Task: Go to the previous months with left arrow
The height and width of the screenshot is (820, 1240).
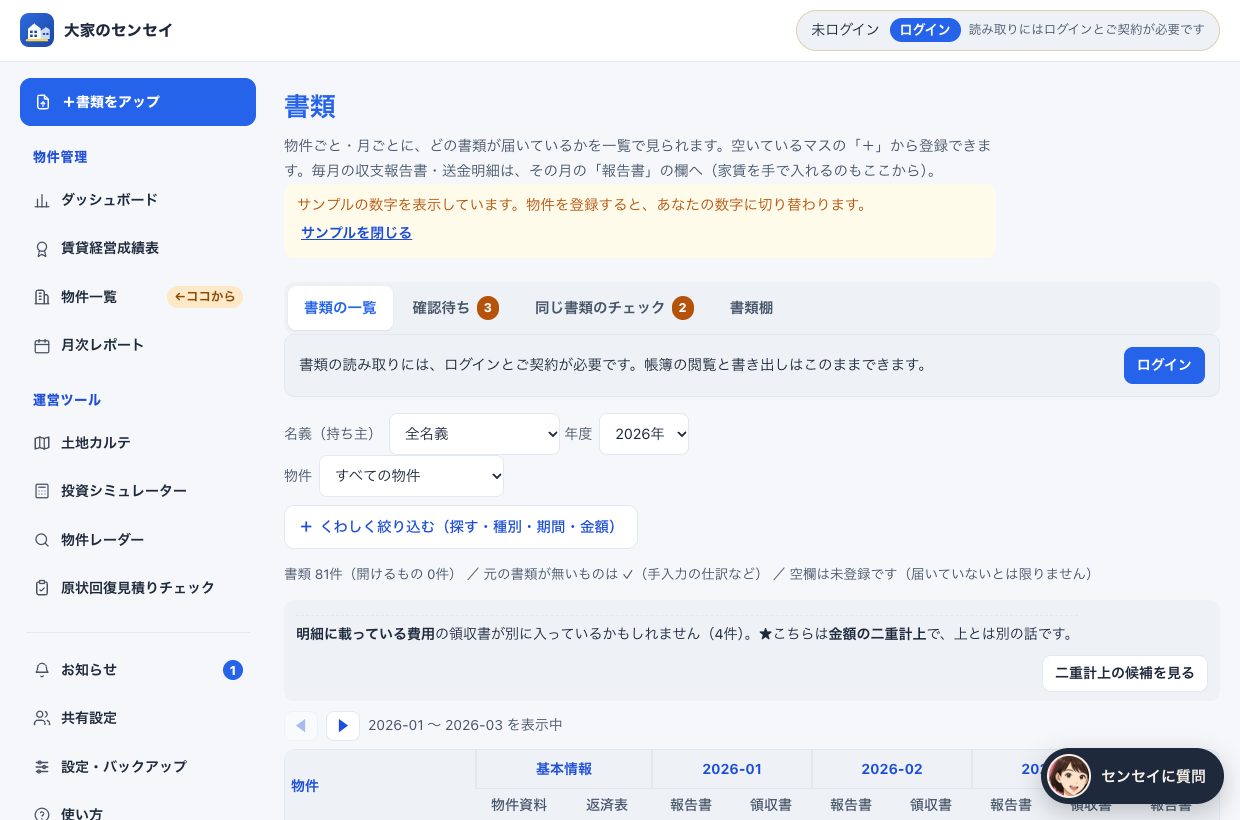Action: pyautogui.click(x=301, y=726)
